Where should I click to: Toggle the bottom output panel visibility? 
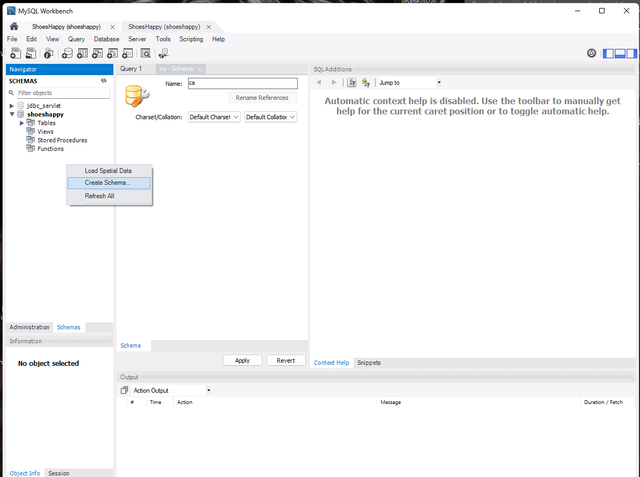click(620, 53)
